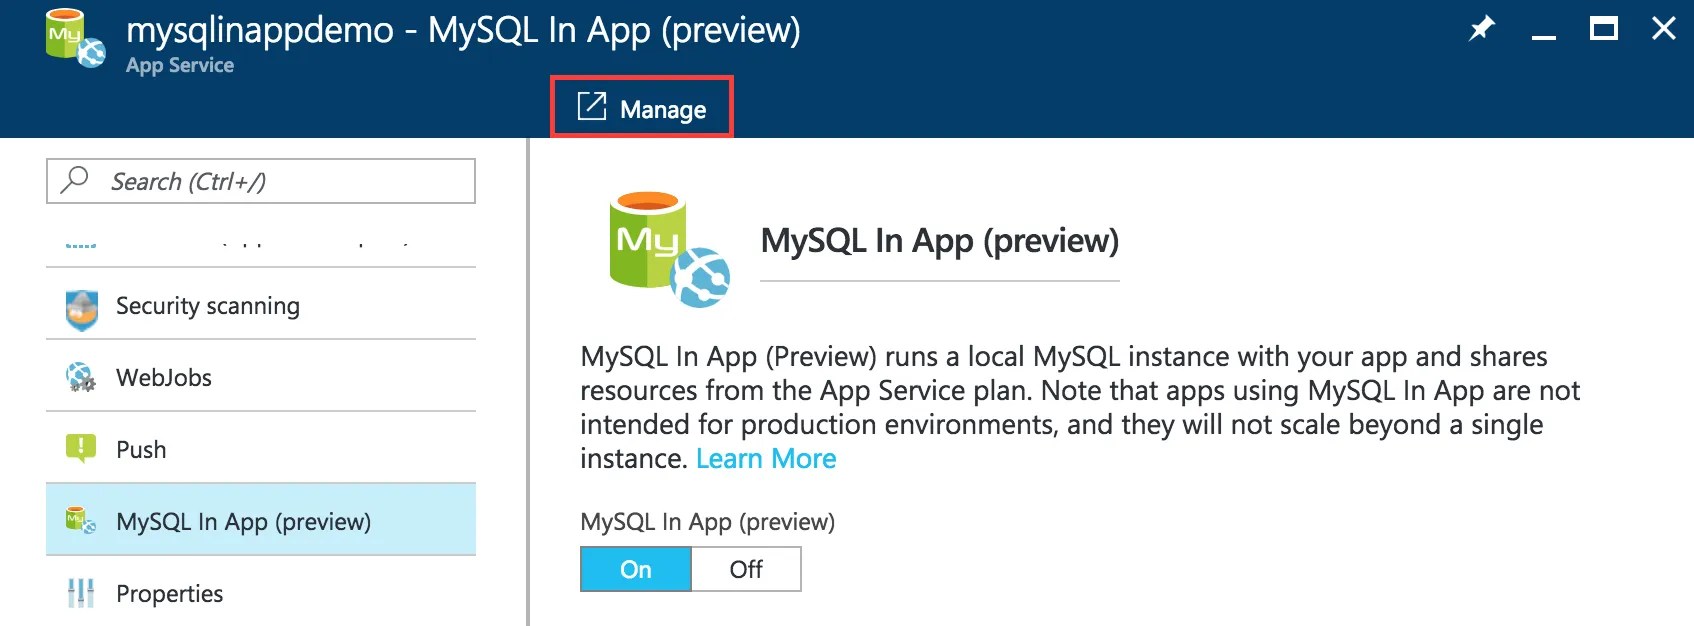This screenshot has height=626, width=1694.
Task: Close the mysqlinappdemo blade
Action: [x=1664, y=28]
